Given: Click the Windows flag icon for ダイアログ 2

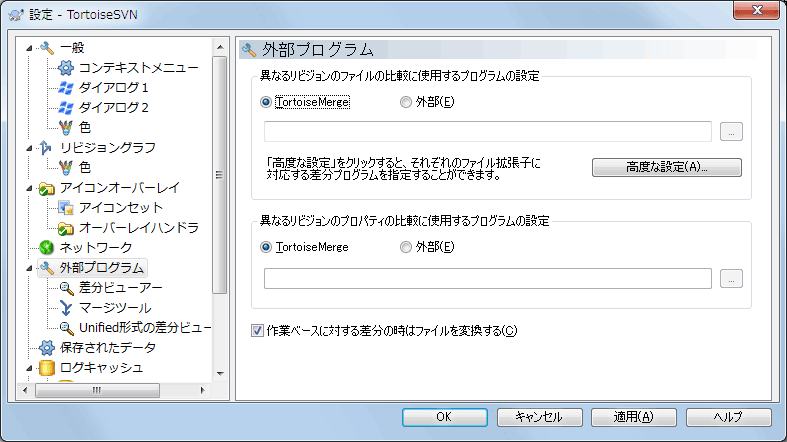Looking at the screenshot, I should coord(65,107).
